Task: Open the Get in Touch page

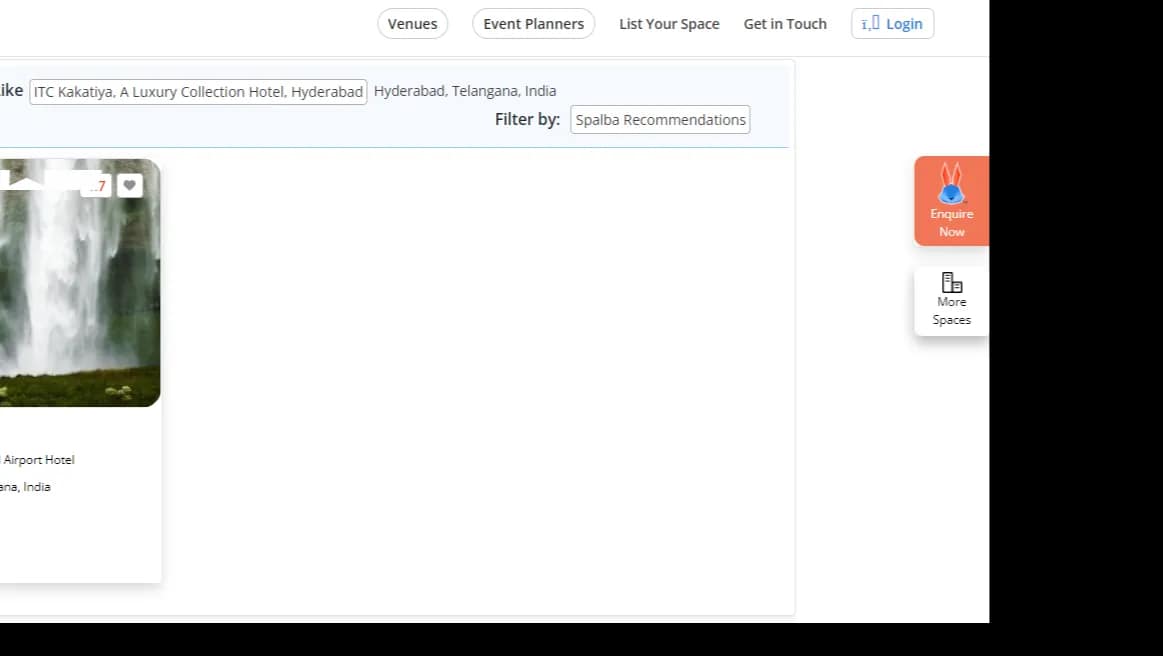Action: 785,24
